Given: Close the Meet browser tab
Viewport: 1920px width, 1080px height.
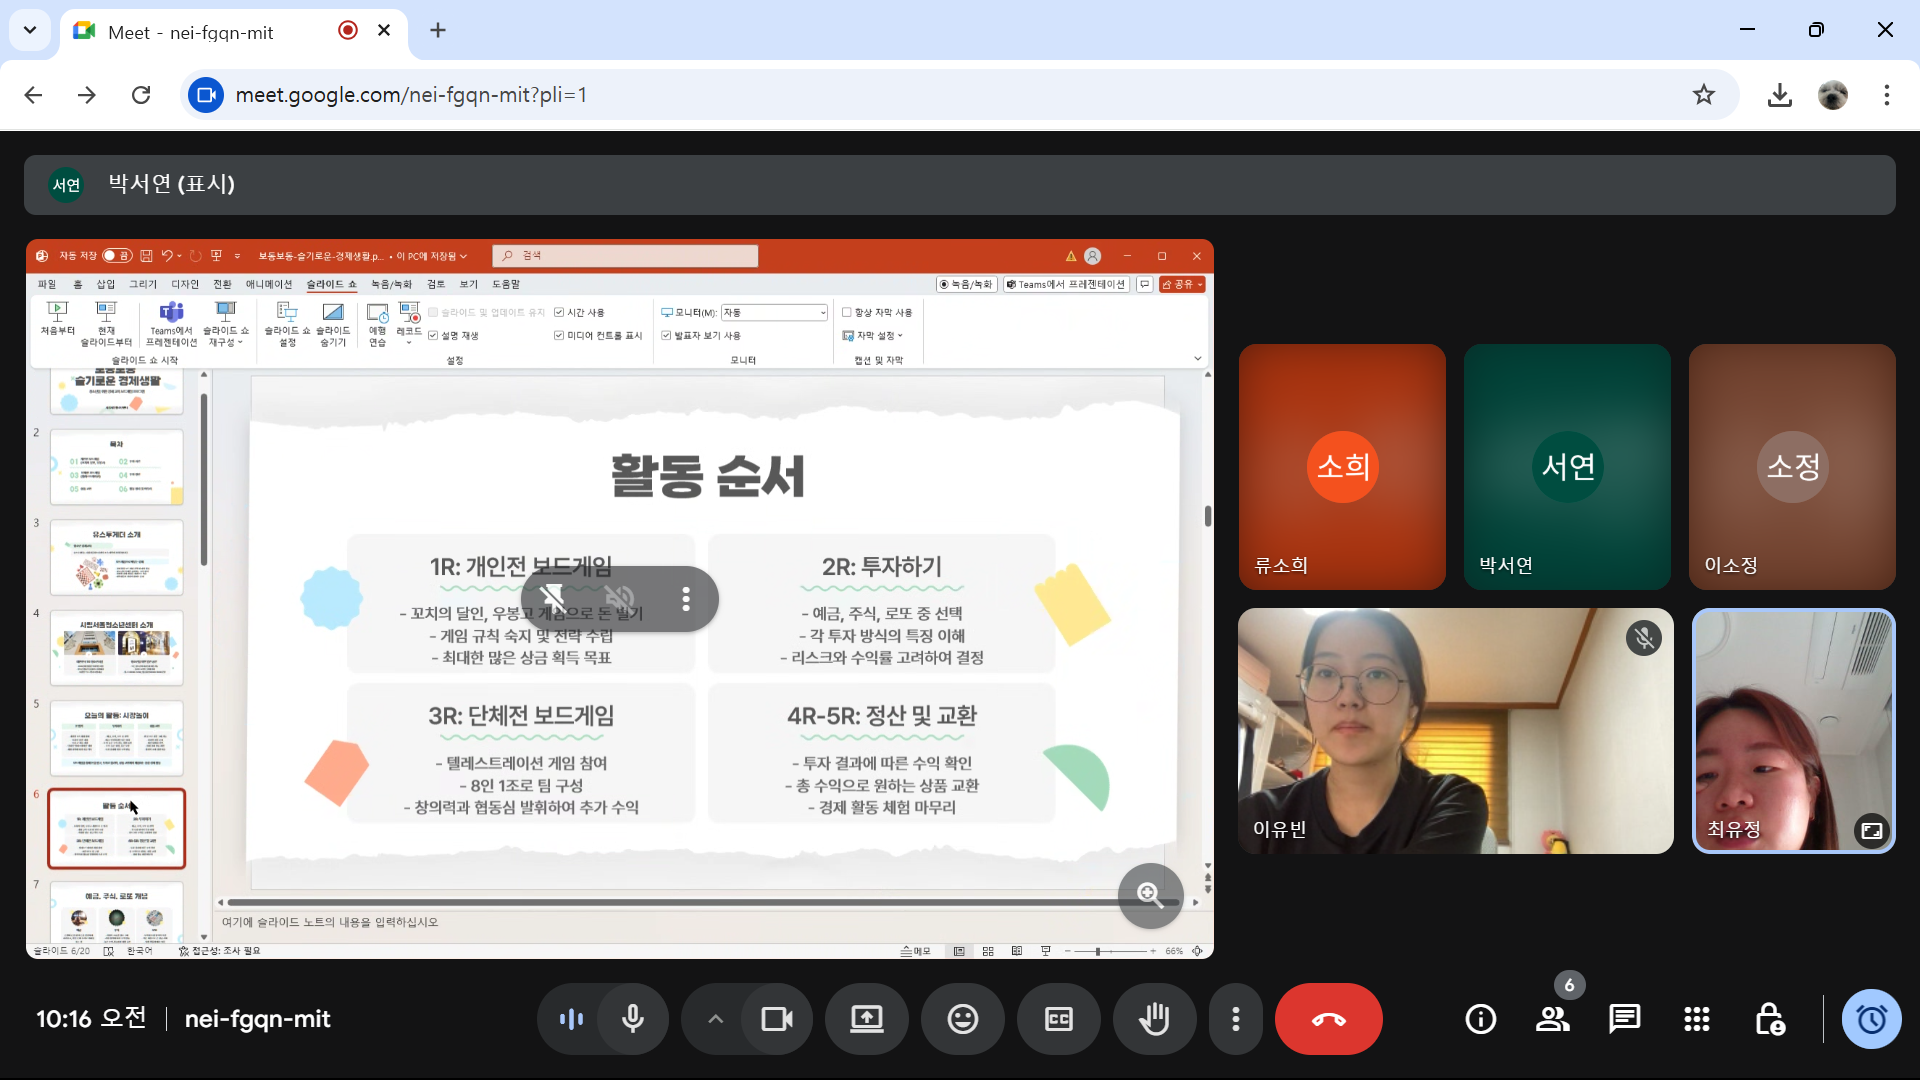Looking at the screenshot, I should [x=384, y=30].
